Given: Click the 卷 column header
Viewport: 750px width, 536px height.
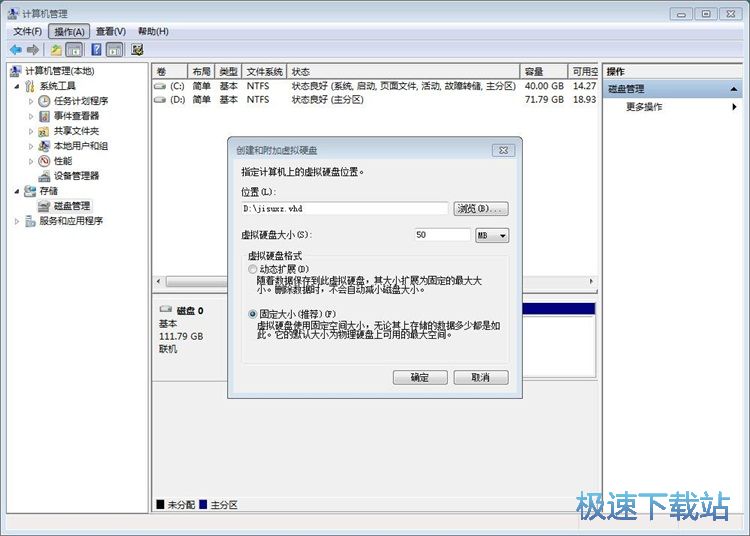Looking at the screenshot, I should point(170,72).
